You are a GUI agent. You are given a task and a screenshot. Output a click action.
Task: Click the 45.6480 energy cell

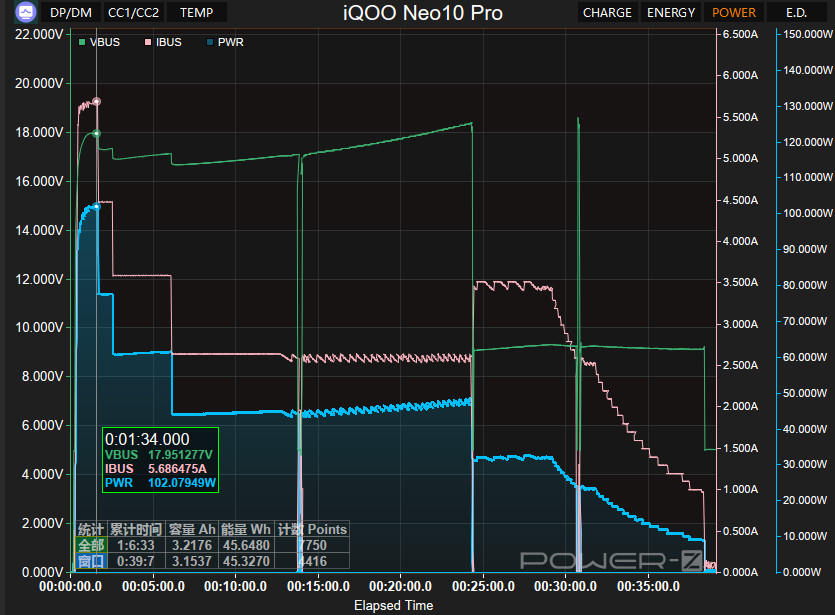pos(246,545)
